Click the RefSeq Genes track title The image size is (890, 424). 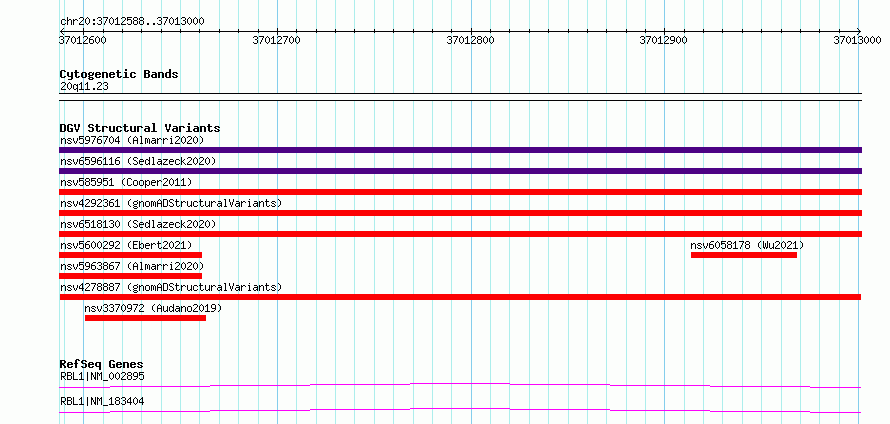coord(102,364)
